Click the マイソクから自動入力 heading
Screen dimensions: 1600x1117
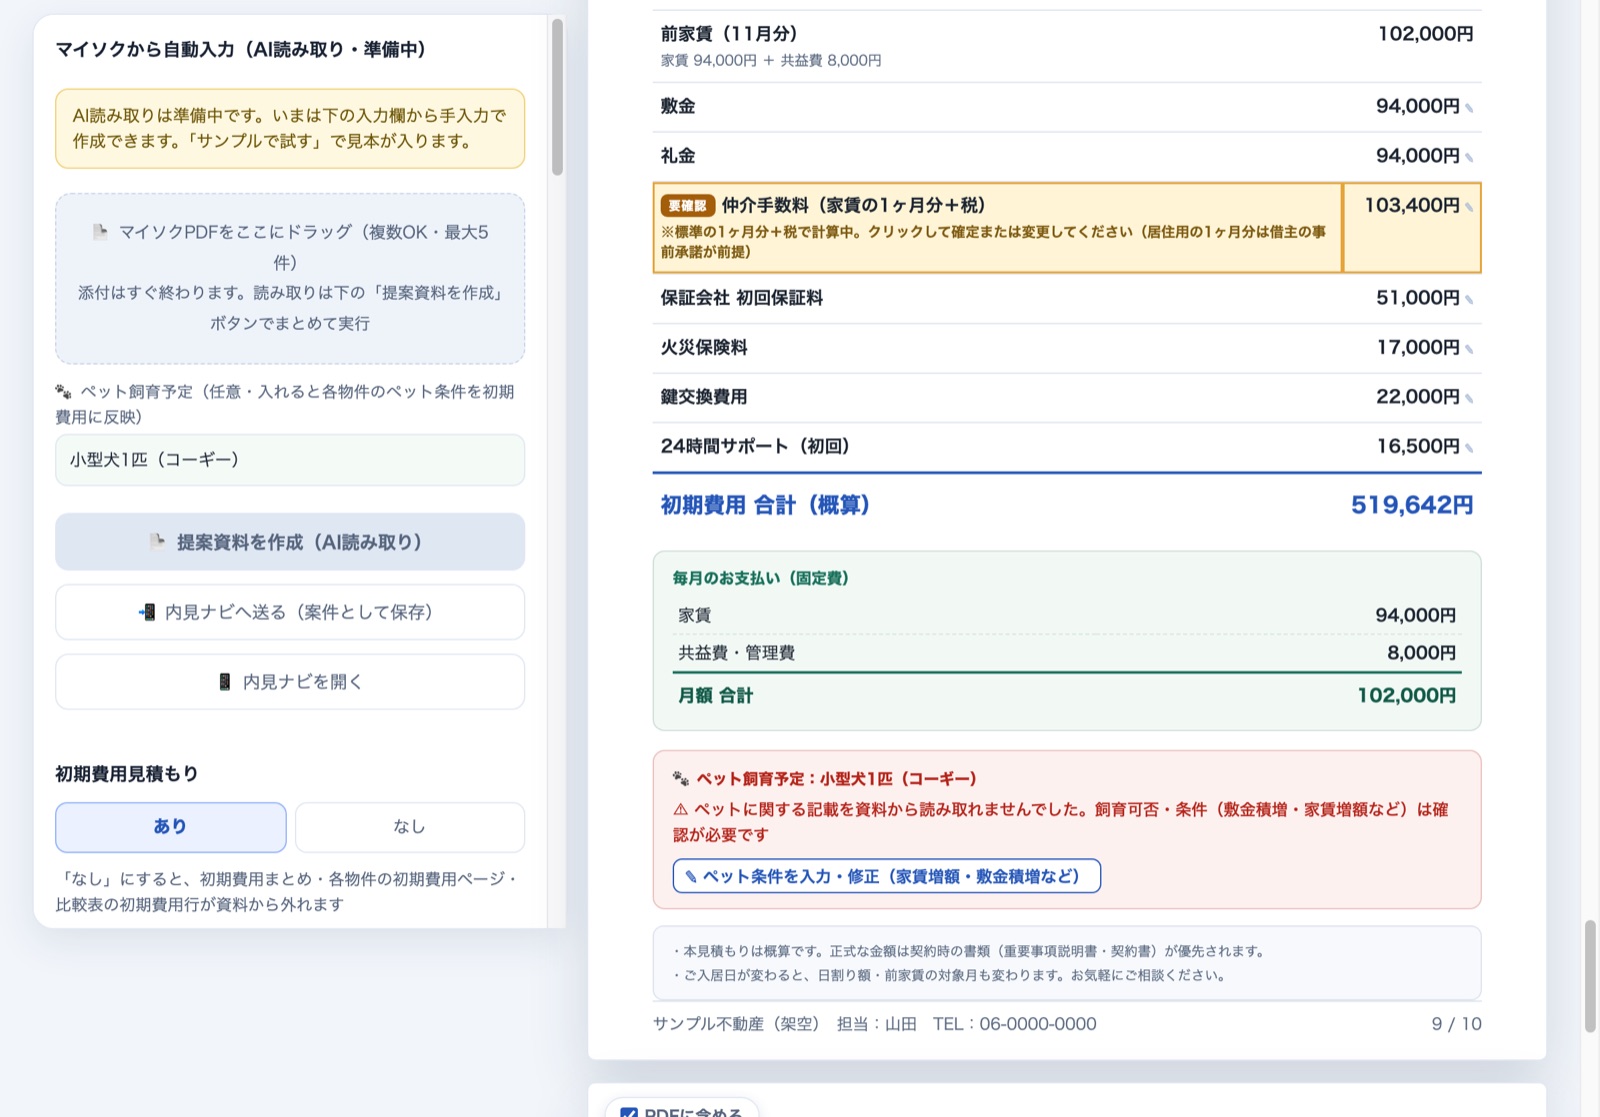point(241,50)
